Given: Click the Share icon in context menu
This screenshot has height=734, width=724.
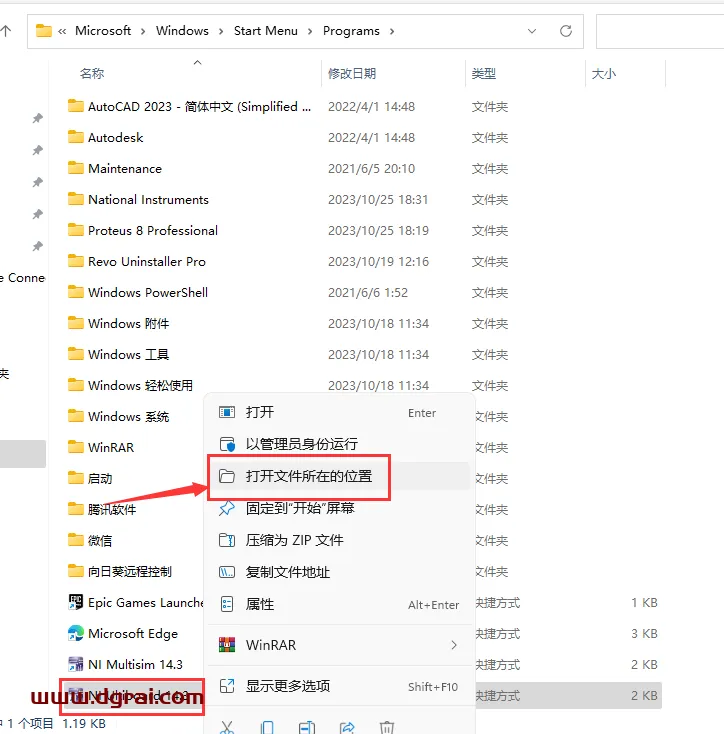Looking at the screenshot, I should click(x=347, y=727).
